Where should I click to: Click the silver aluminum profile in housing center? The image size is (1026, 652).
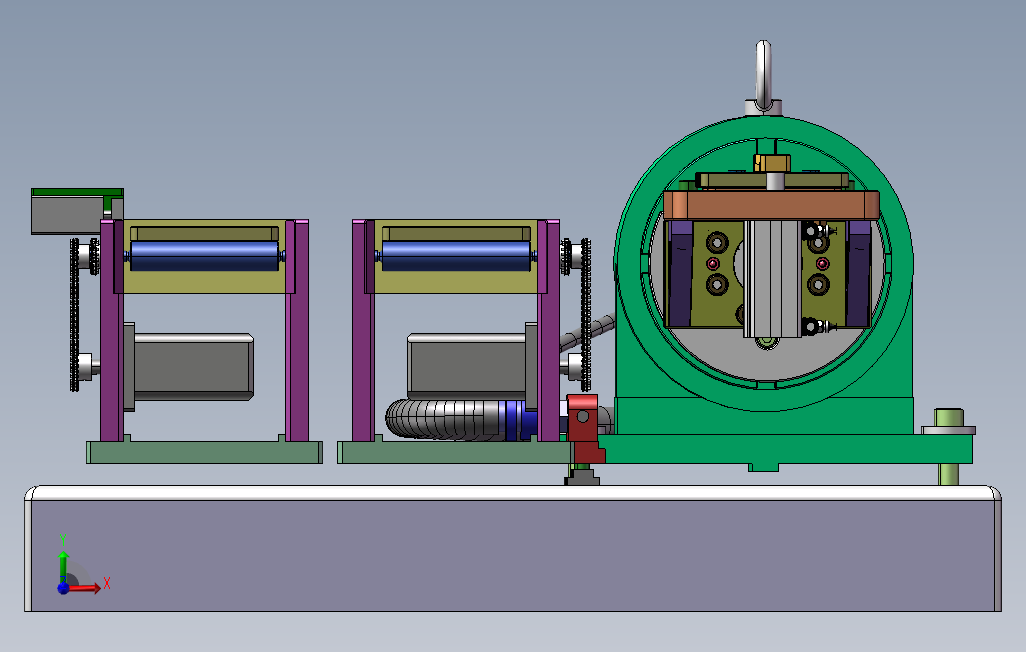click(x=772, y=280)
